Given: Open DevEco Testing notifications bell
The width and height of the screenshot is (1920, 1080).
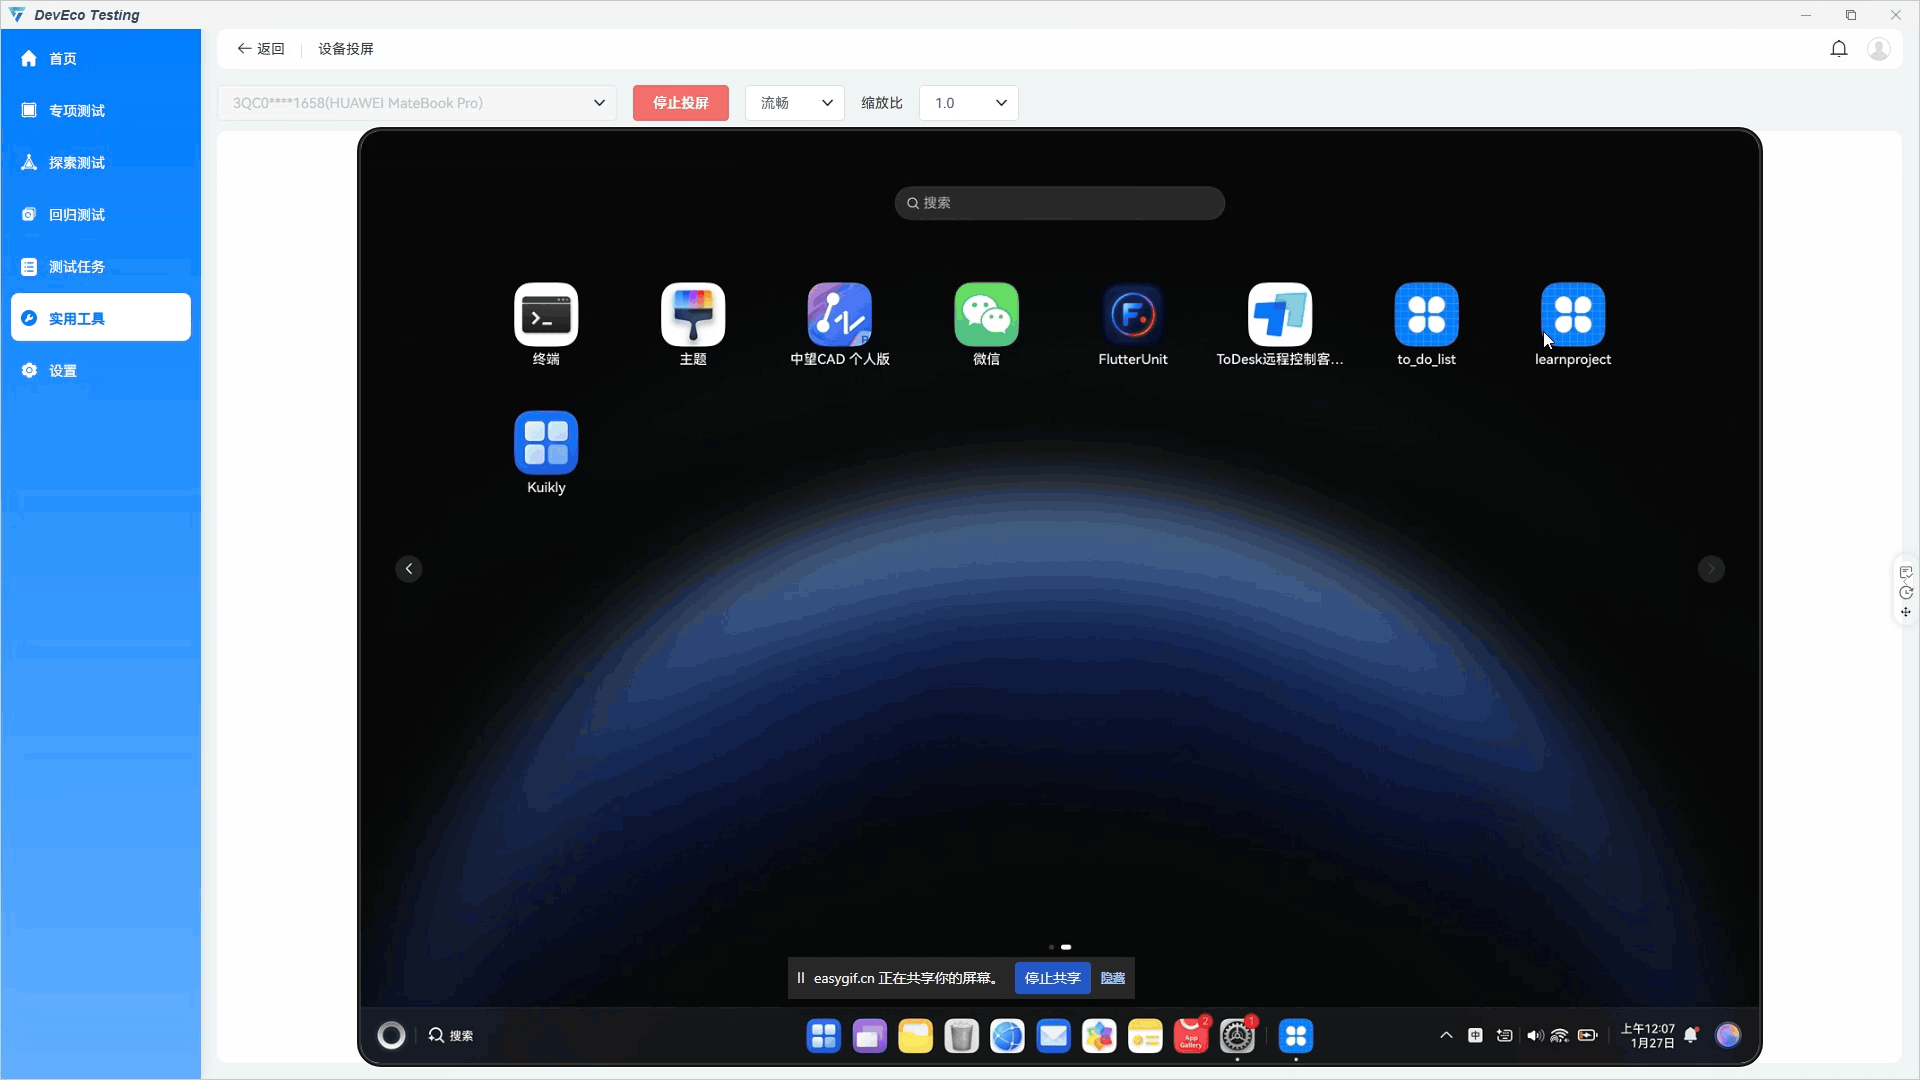Looking at the screenshot, I should 1839,49.
